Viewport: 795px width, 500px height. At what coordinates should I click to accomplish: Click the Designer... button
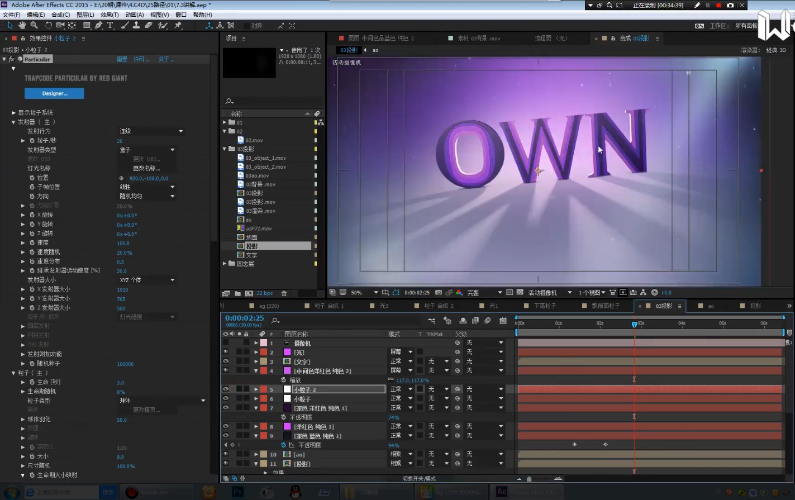click(x=55, y=93)
